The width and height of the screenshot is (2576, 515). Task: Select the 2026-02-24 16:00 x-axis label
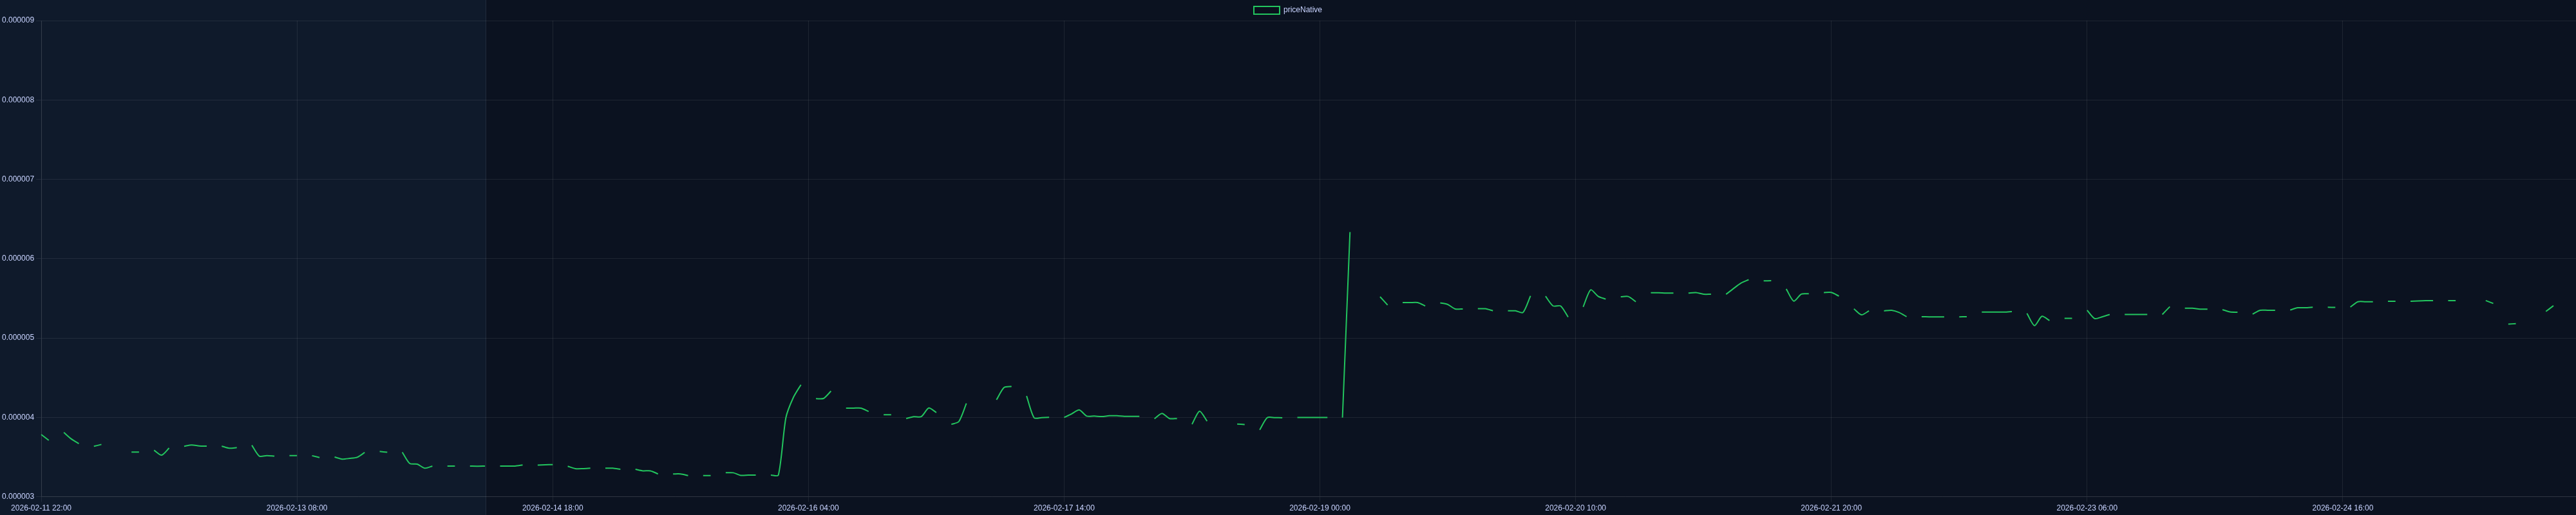(2342, 508)
